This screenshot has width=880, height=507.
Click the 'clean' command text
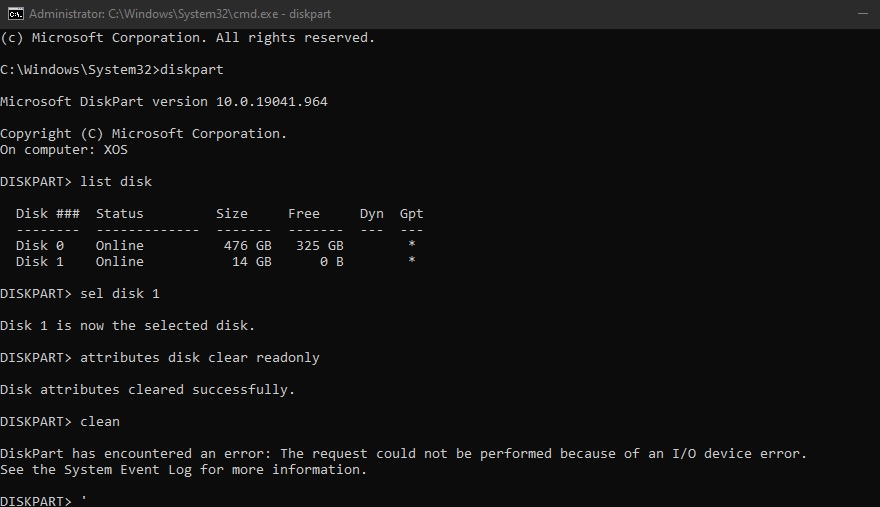[100, 422]
